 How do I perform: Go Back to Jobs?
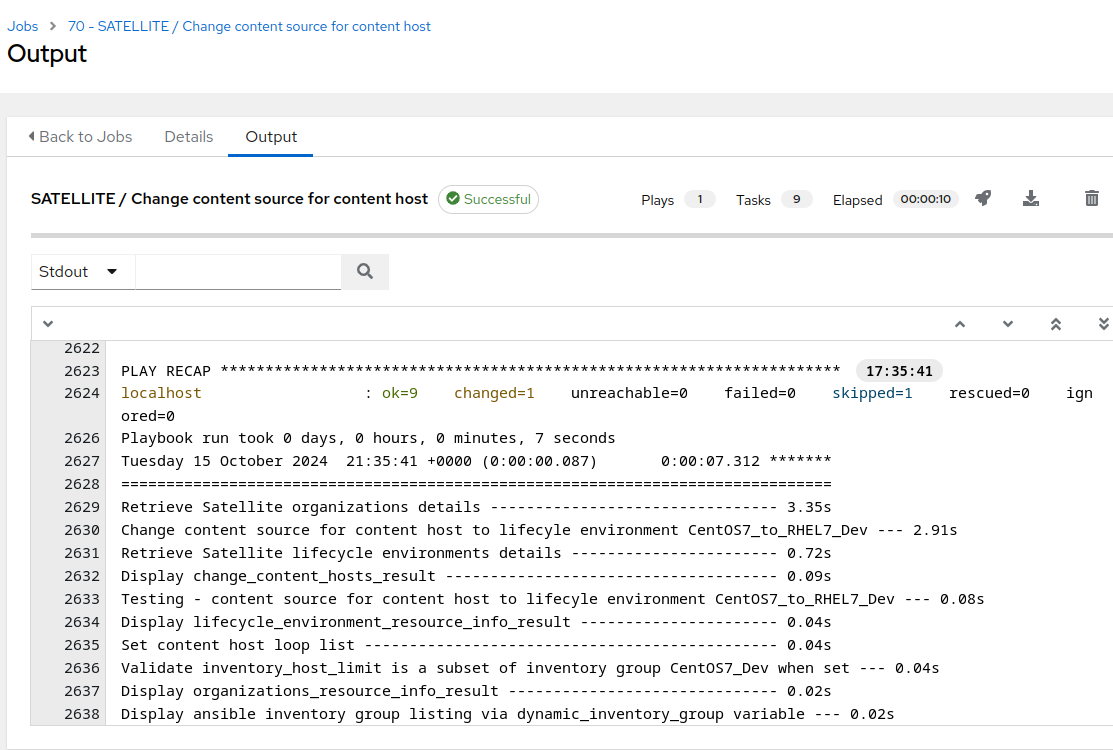(80, 137)
